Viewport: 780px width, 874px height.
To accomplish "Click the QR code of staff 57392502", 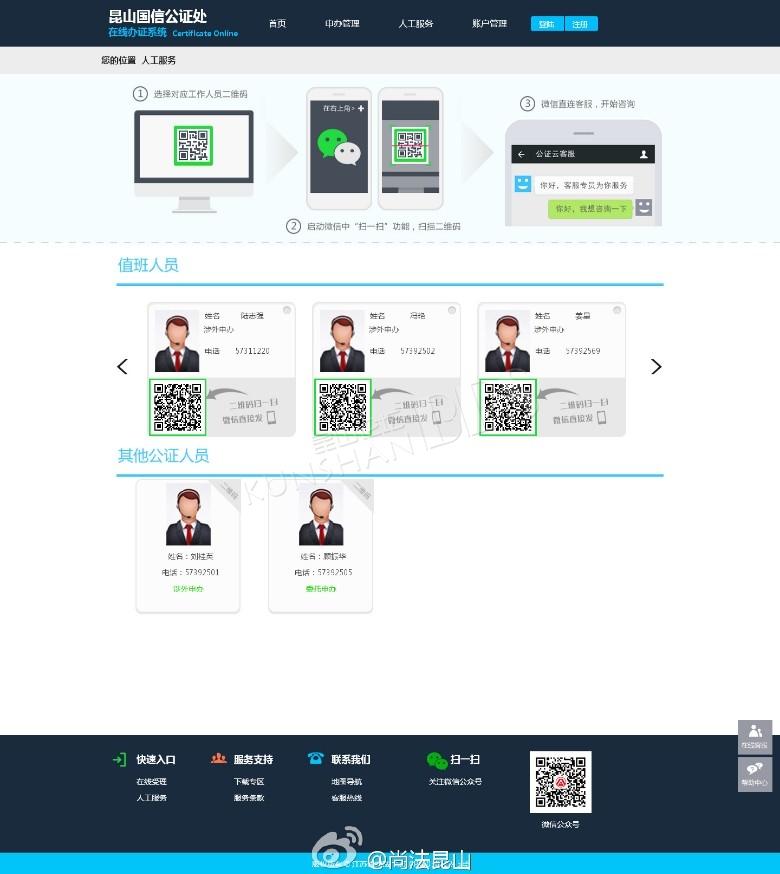I will [x=343, y=407].
